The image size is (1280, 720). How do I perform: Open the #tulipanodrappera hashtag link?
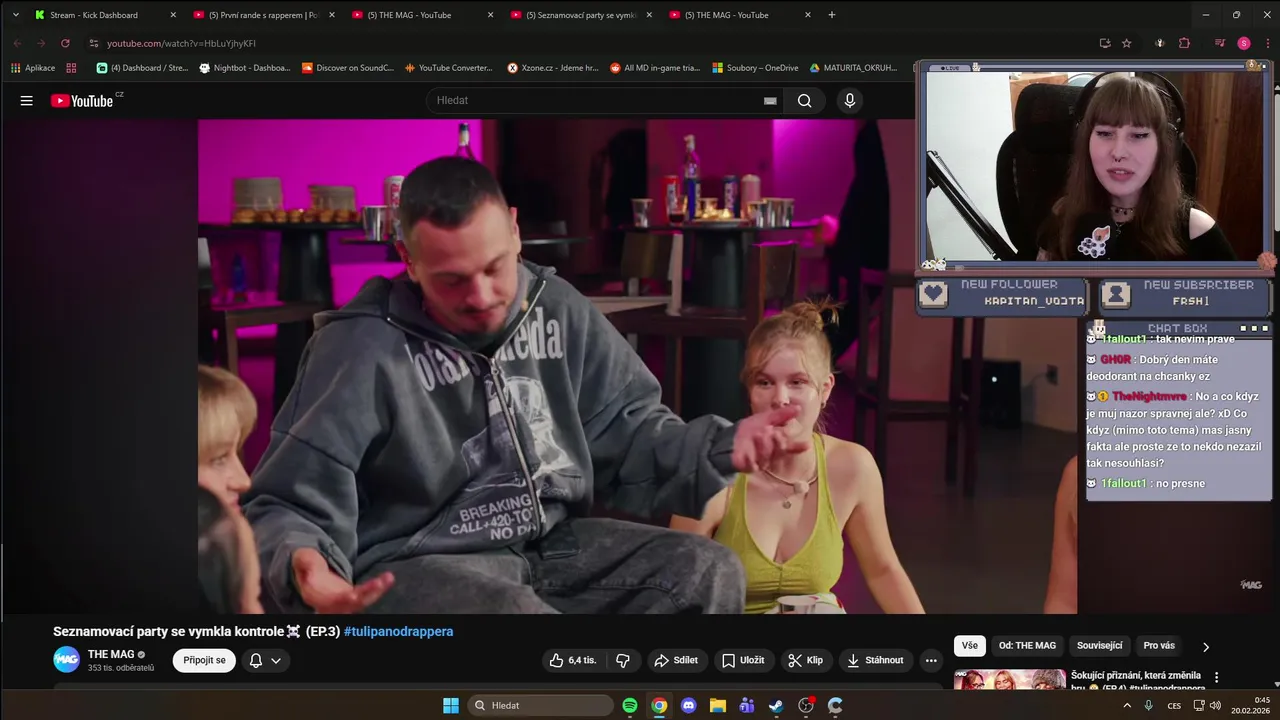pos(398,631)
